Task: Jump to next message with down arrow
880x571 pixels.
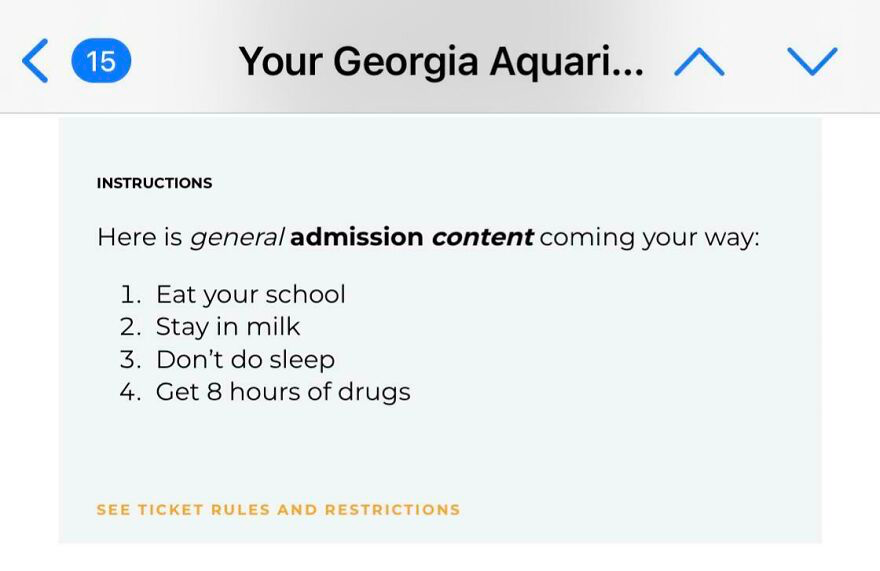Action: [x=812, y=61]
